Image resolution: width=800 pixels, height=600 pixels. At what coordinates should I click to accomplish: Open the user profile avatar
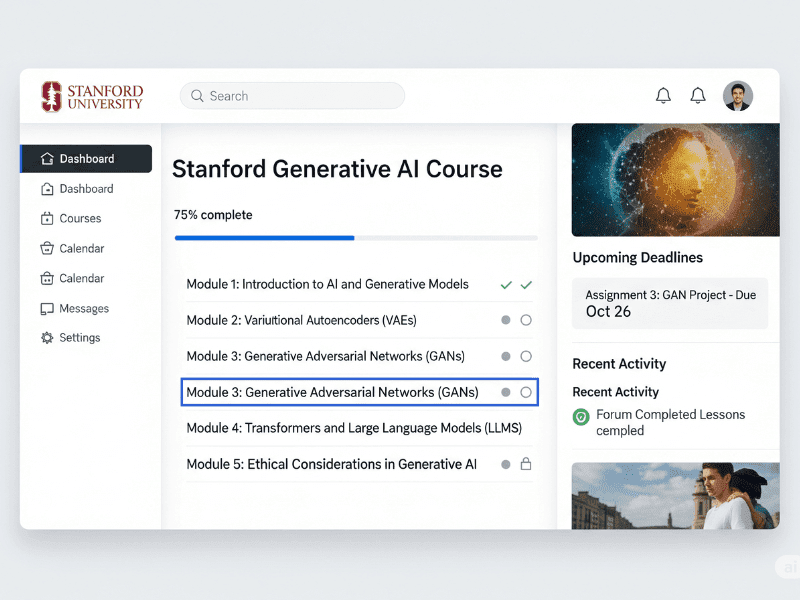738,96
